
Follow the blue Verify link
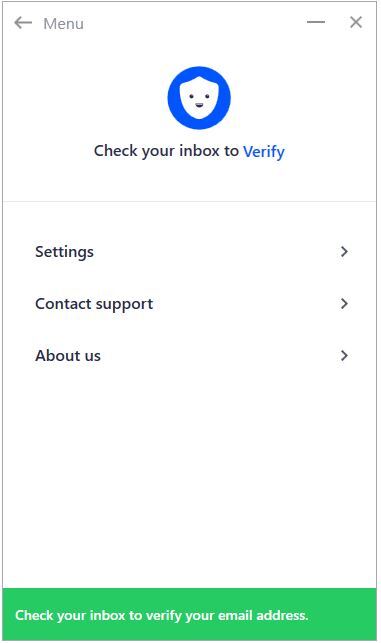point(264,152)
